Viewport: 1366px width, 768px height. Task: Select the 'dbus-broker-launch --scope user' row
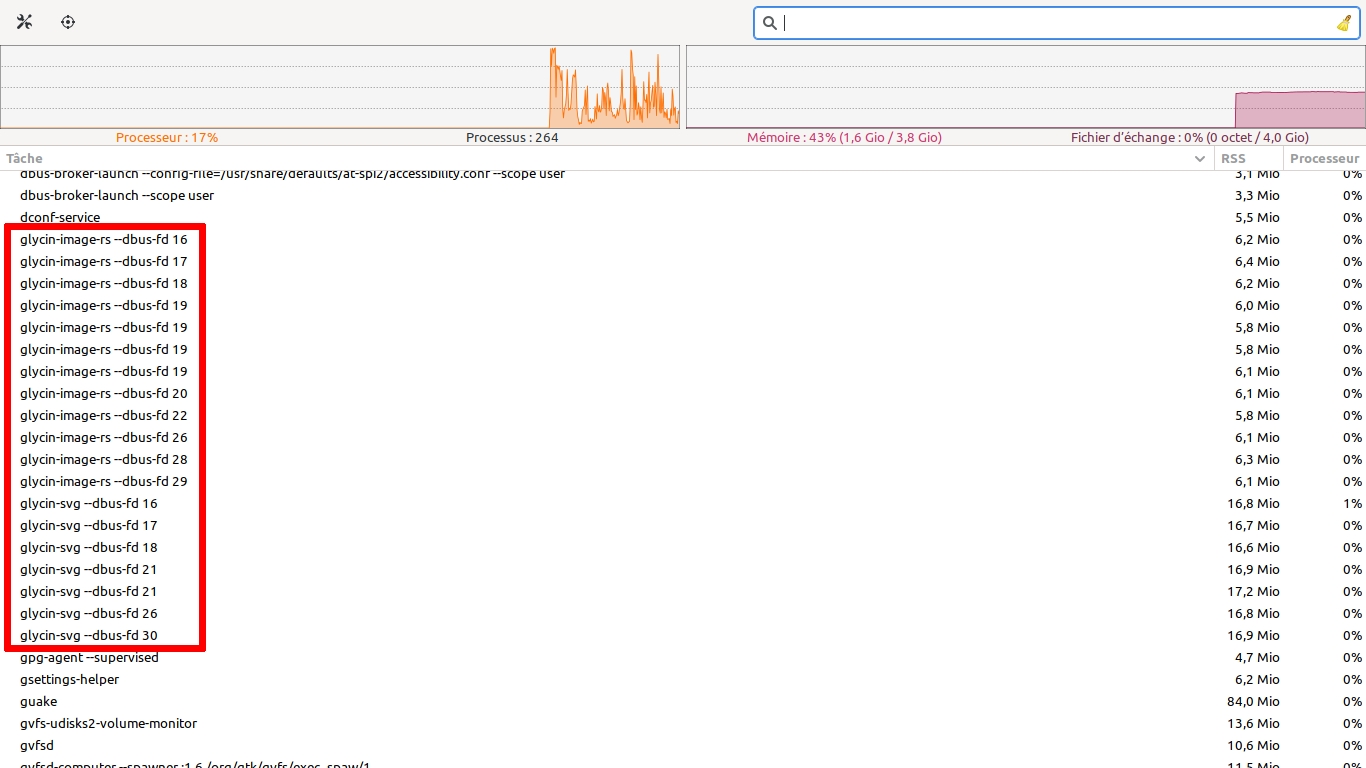coord(683,195)
